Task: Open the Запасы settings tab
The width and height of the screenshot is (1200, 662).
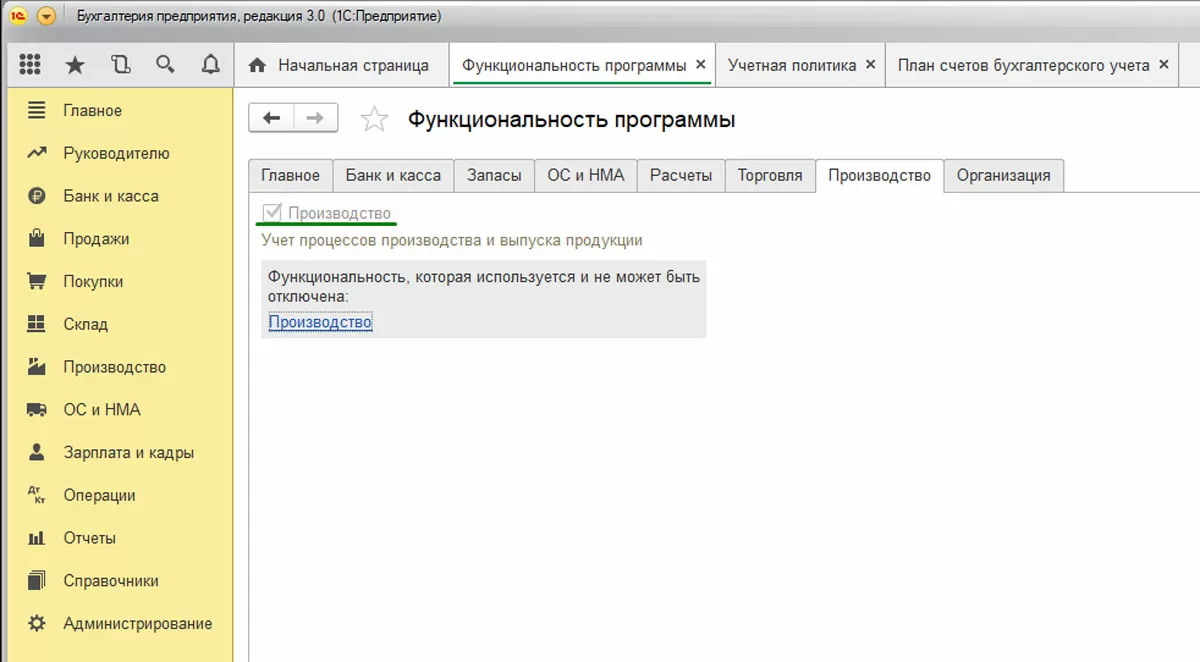Action: coord(494,175)
